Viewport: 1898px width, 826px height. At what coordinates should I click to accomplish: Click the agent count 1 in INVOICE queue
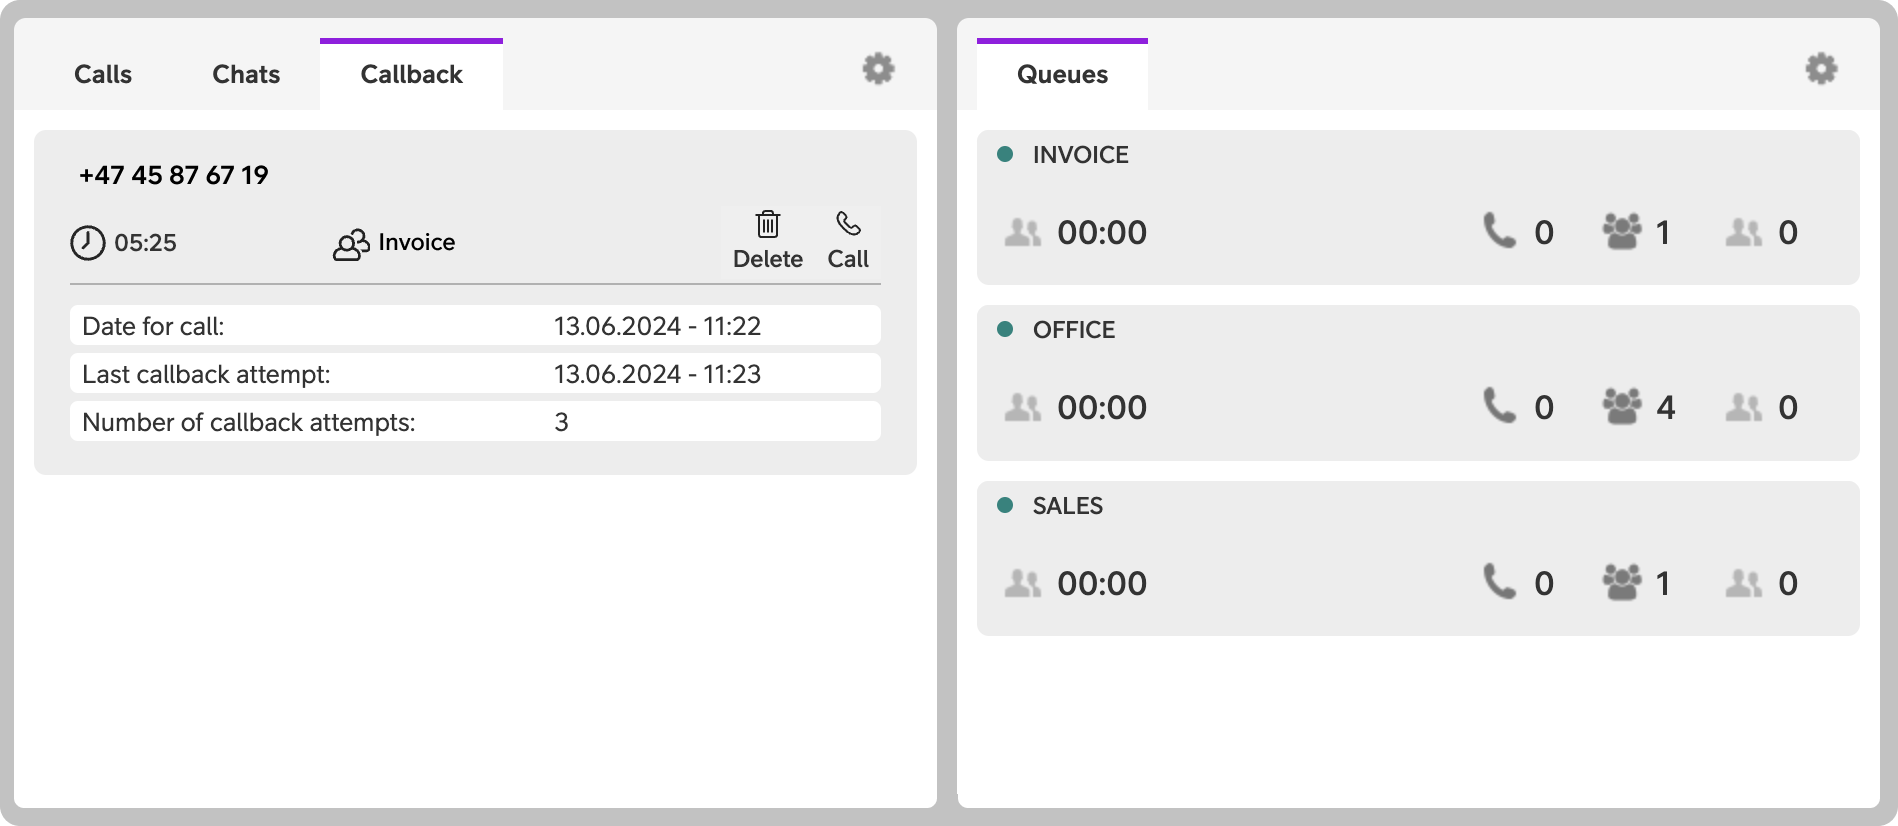(1663, 233)
